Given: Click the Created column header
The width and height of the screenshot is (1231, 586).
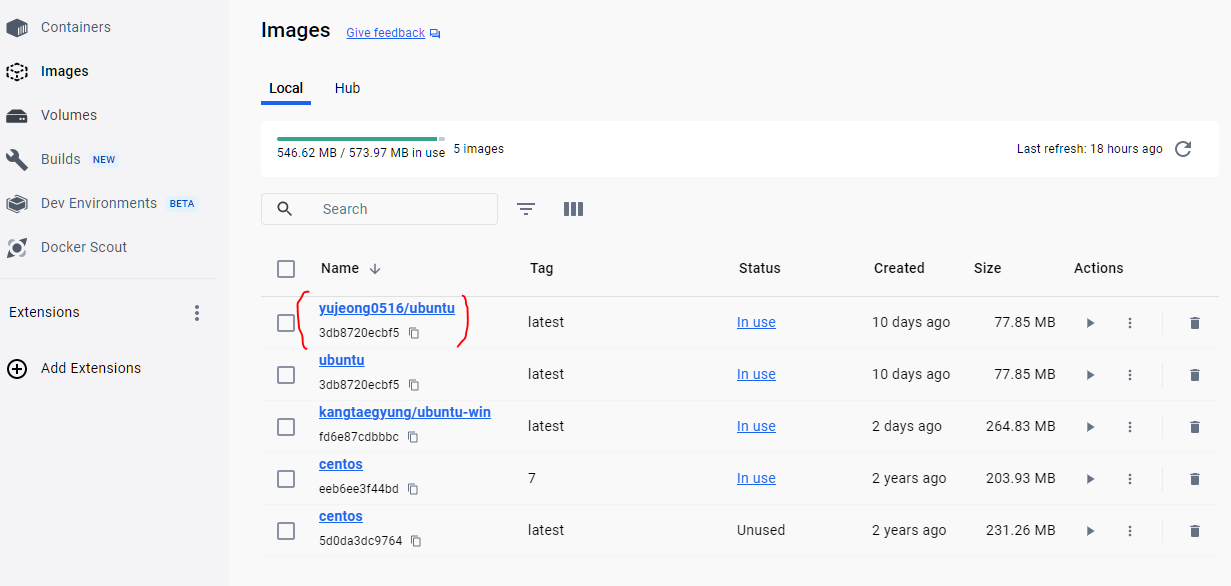Looking at the screenshot, I should click(x=899, y=269).
